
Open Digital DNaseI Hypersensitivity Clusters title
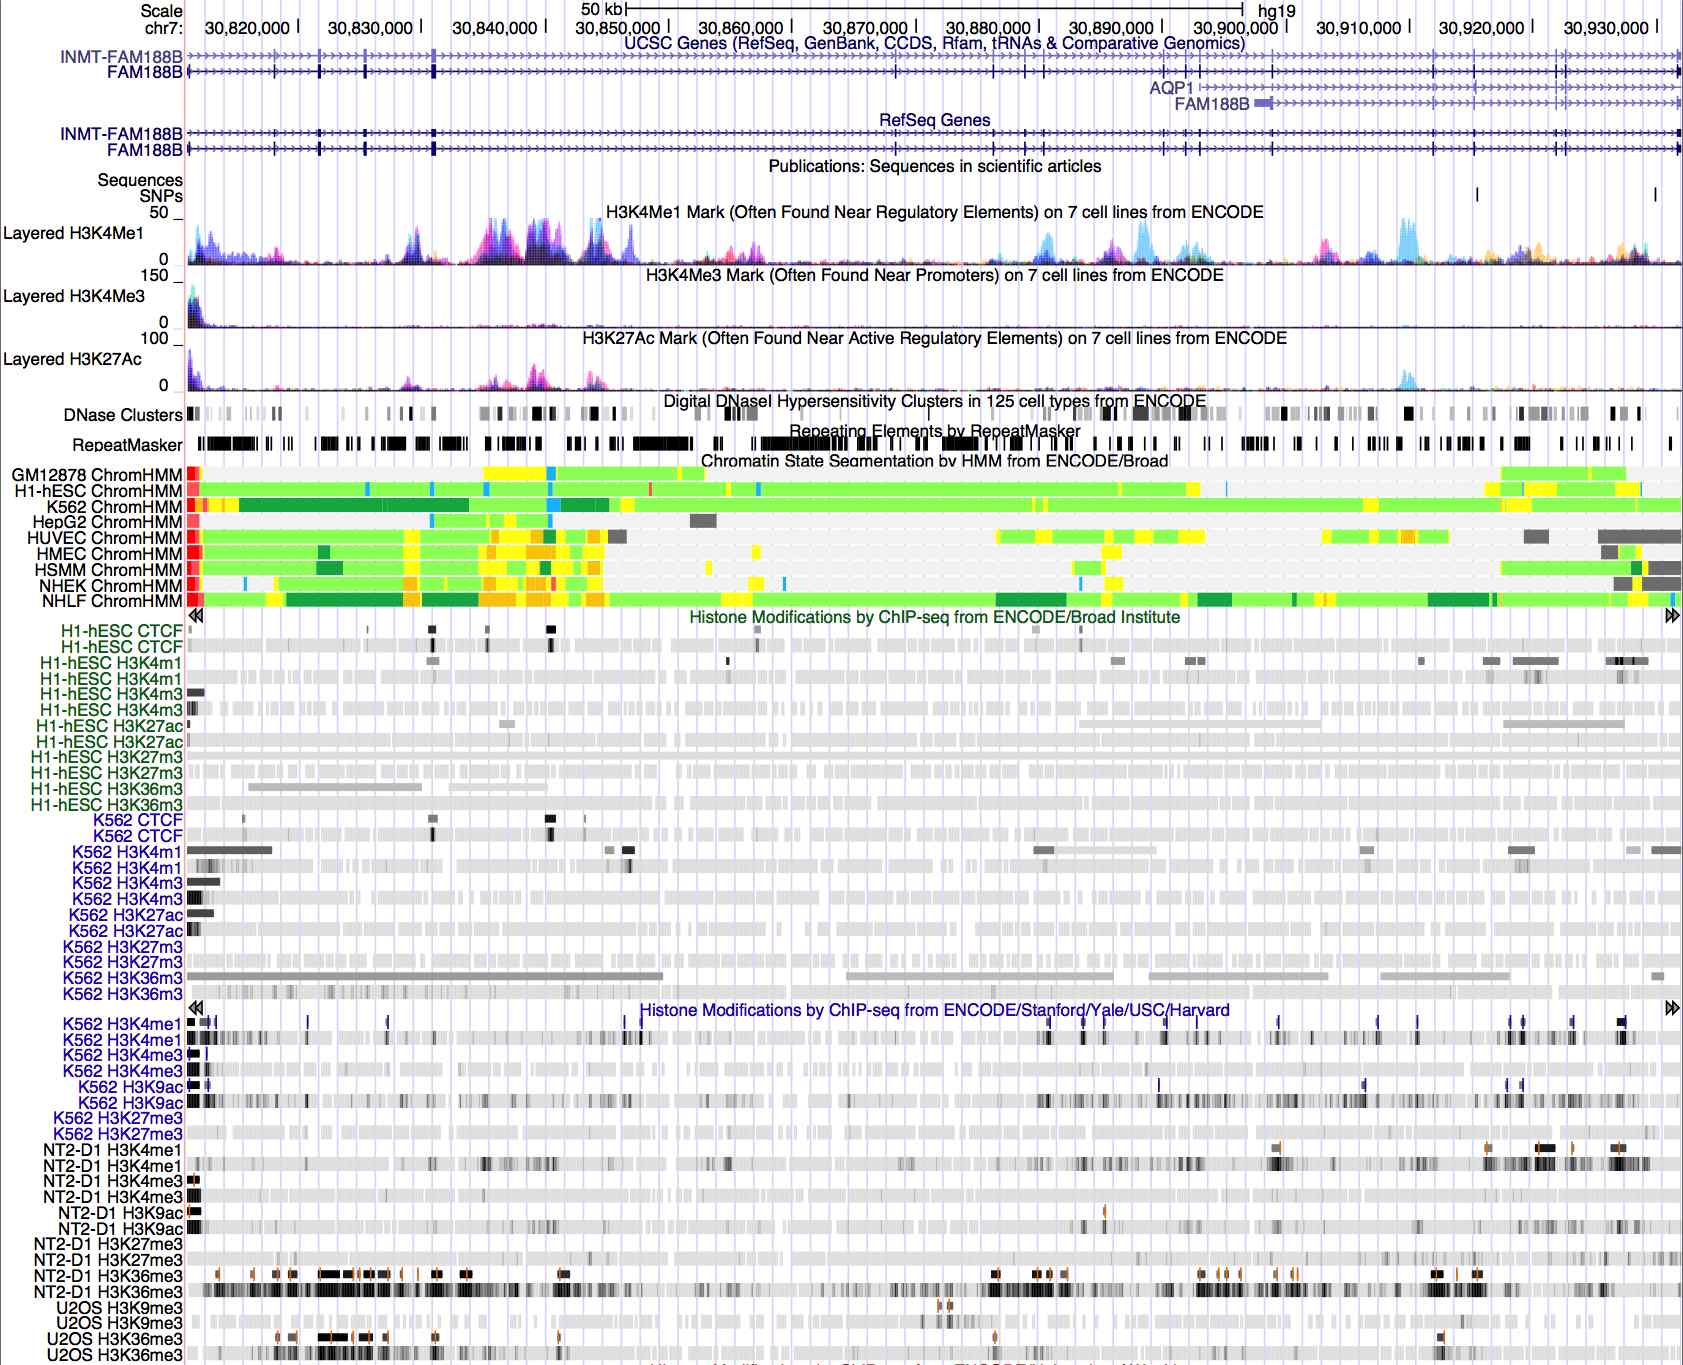point(934,401)
